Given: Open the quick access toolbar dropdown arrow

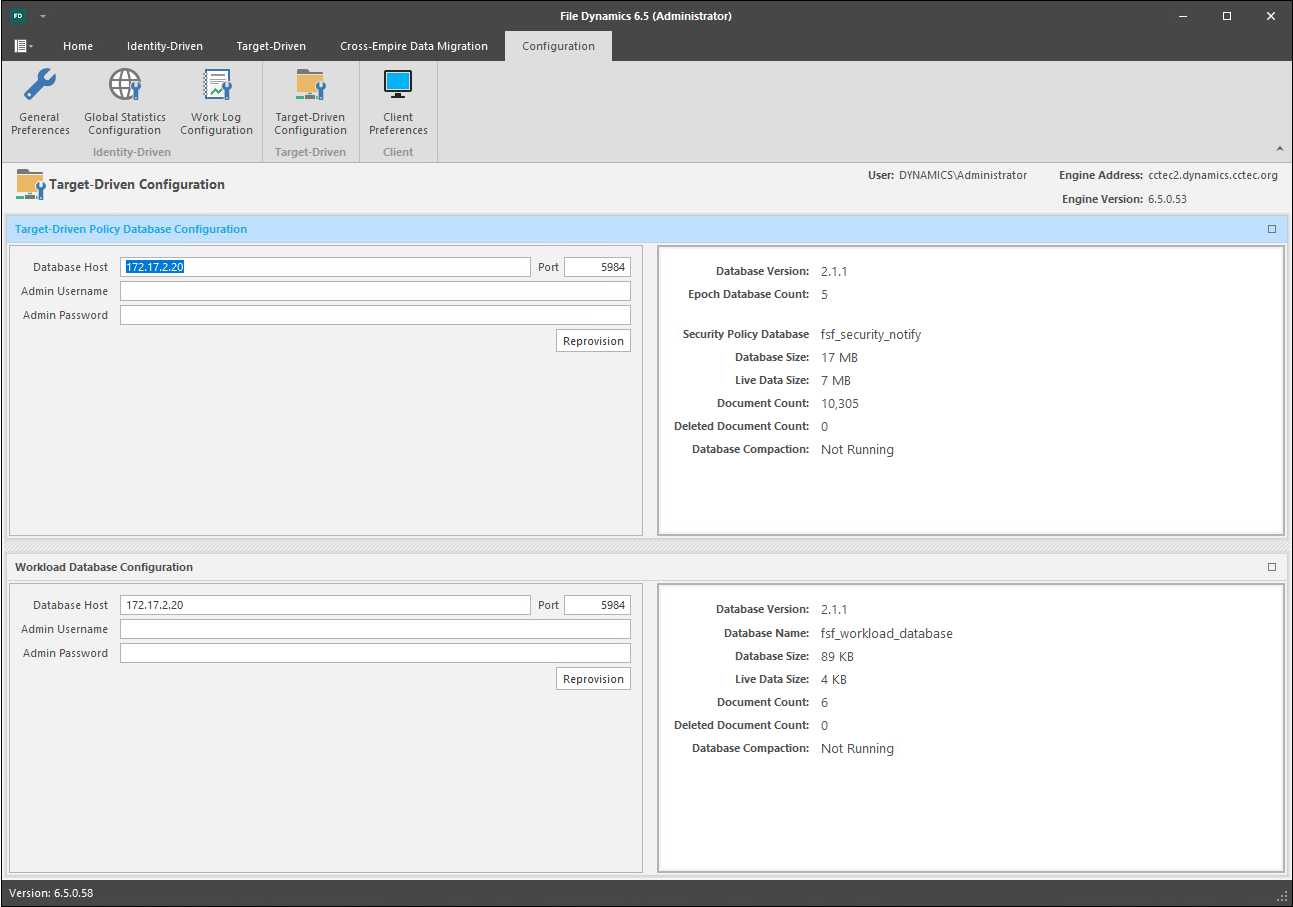Looking at the screenshot, I should pyautogui.click(x=43, y=16).
